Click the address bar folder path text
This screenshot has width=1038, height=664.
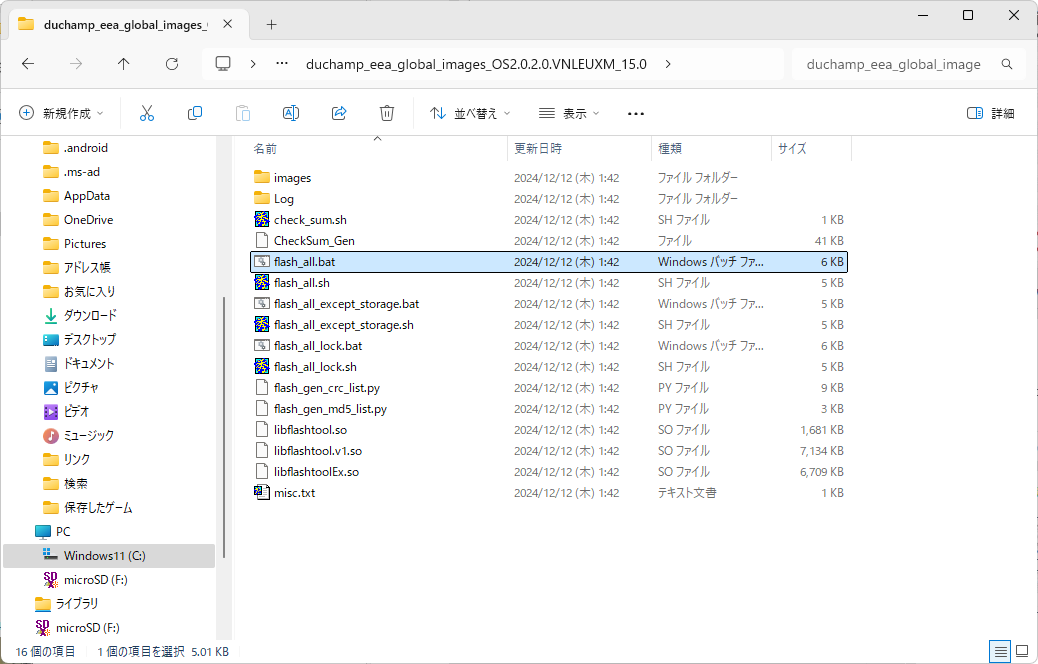point(476,64)
